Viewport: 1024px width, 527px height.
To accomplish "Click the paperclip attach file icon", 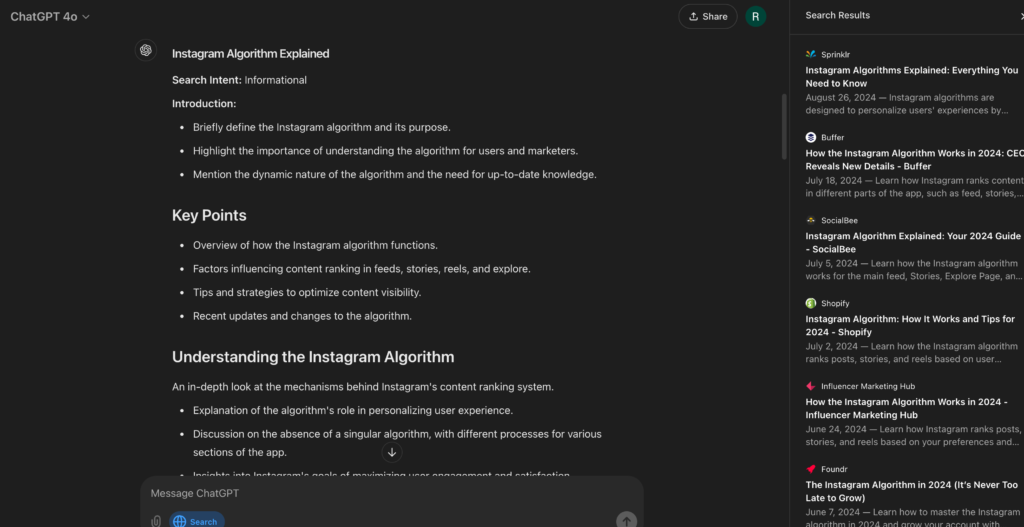I will pos(156,521).
